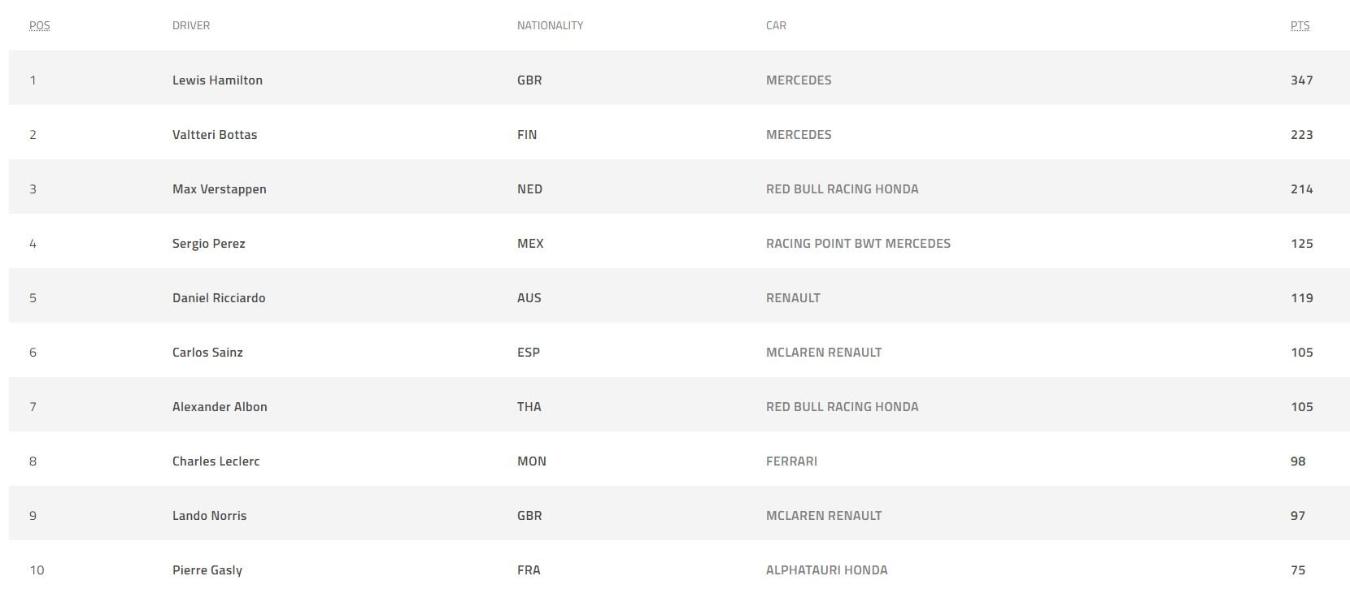Image resolution: width=1350 pixels, height=589 pixels.
Task: Open Red Bull Racing Honda link in Verstappen row
Action: [x=842, y=189]
